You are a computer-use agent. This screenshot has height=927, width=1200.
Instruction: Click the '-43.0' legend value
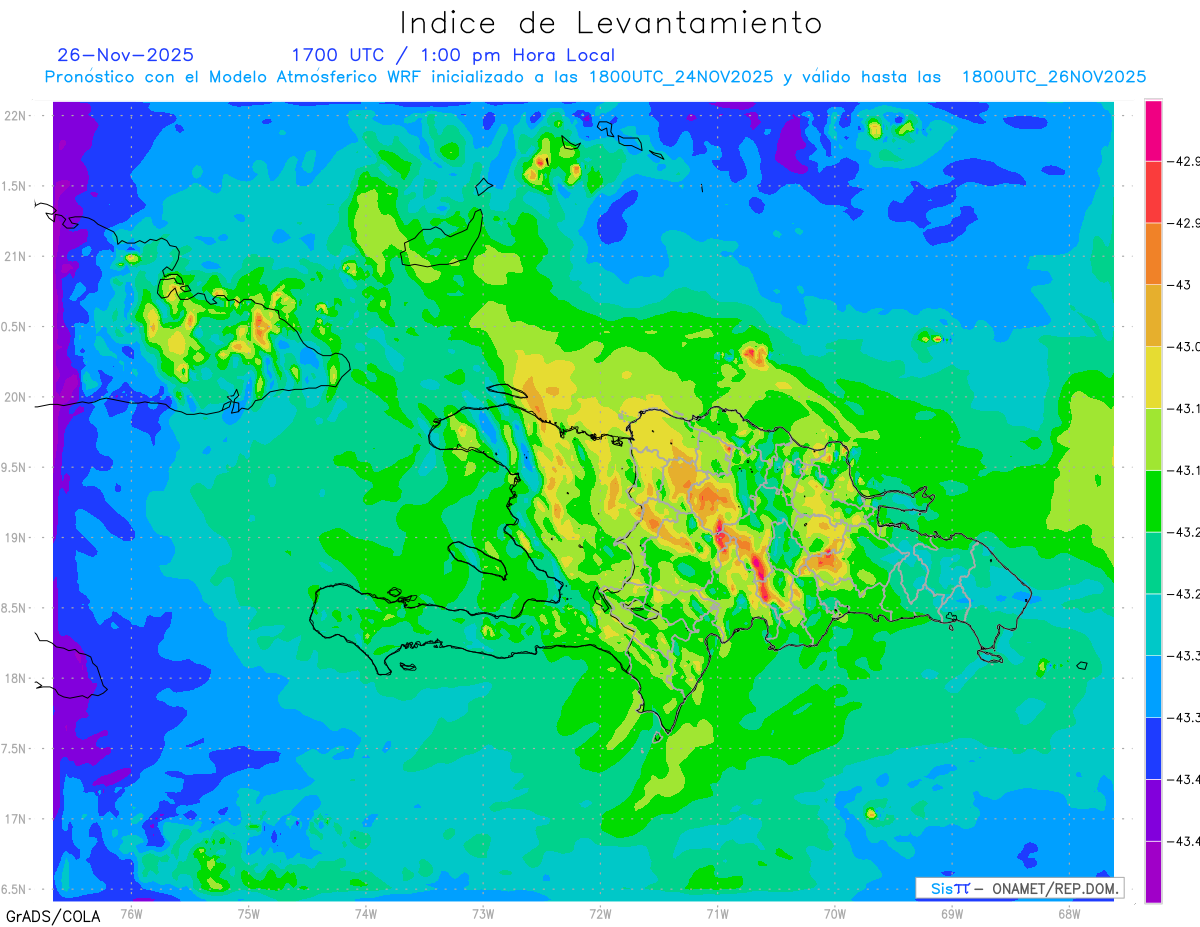[x=1186, y=346]
